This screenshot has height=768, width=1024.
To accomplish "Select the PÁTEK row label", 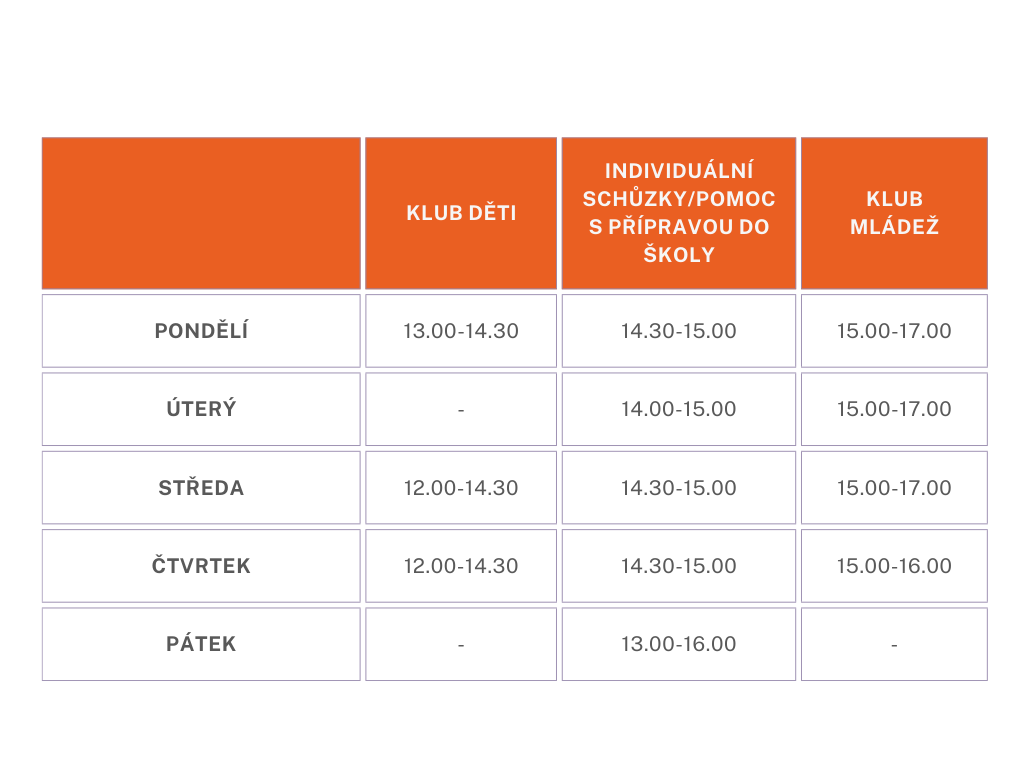I will (x=201, y=645).
